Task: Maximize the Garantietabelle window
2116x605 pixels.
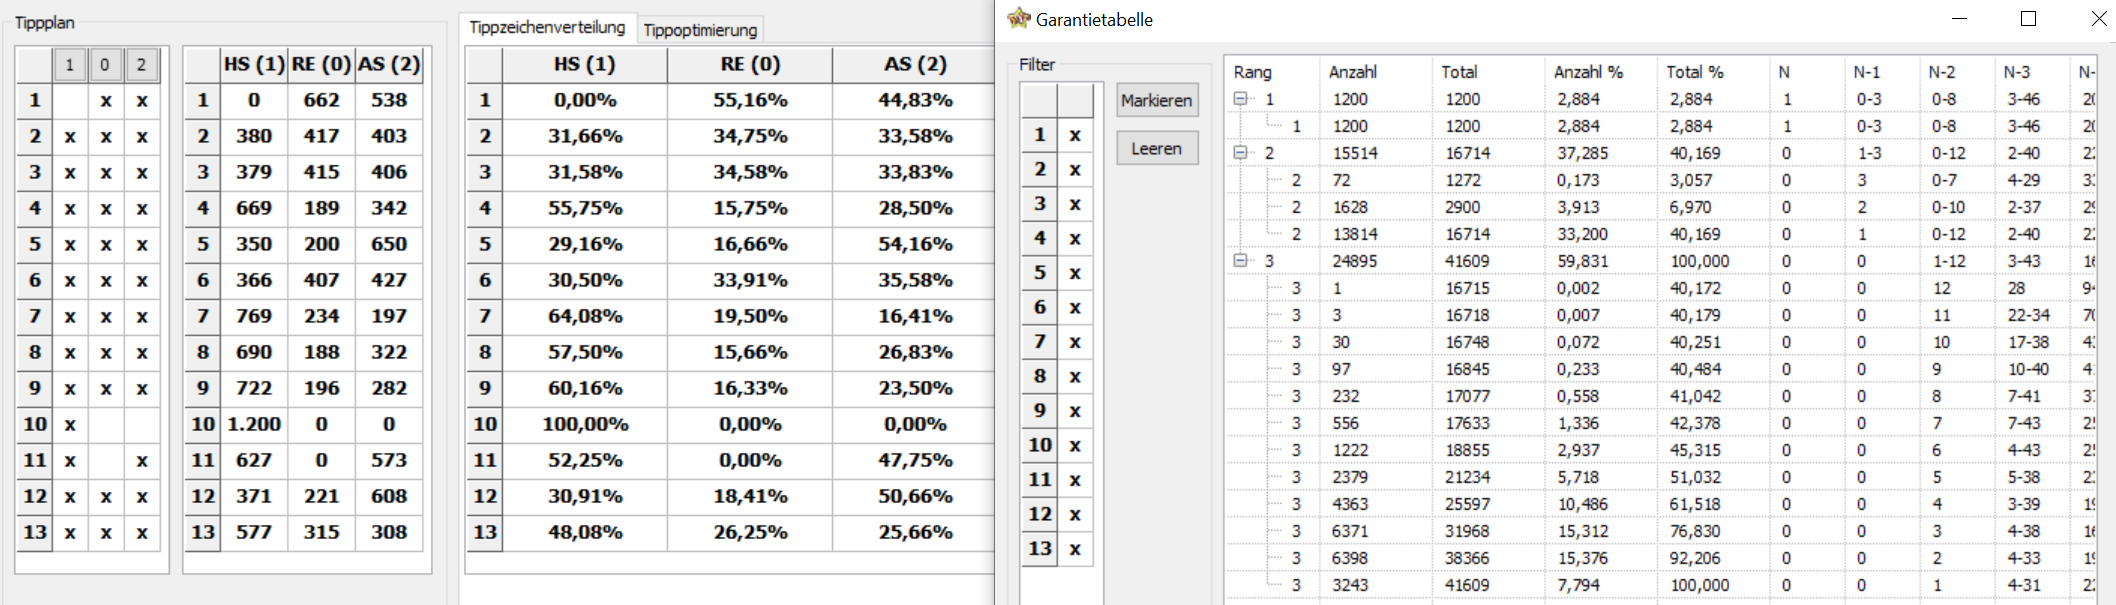Action: click(x=2028, y=18)
